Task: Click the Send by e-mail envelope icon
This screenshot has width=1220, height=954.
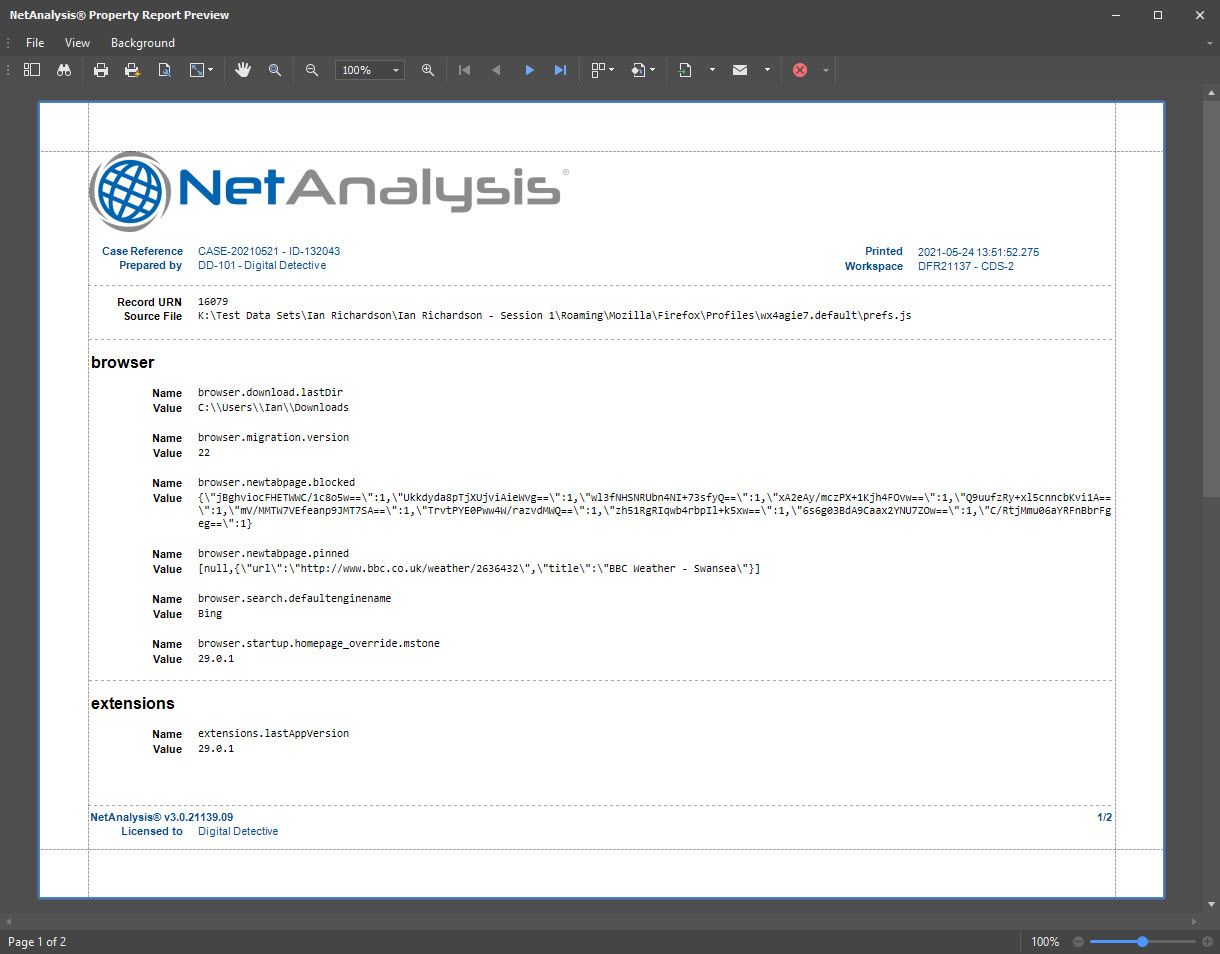Action: pos(740,70)
